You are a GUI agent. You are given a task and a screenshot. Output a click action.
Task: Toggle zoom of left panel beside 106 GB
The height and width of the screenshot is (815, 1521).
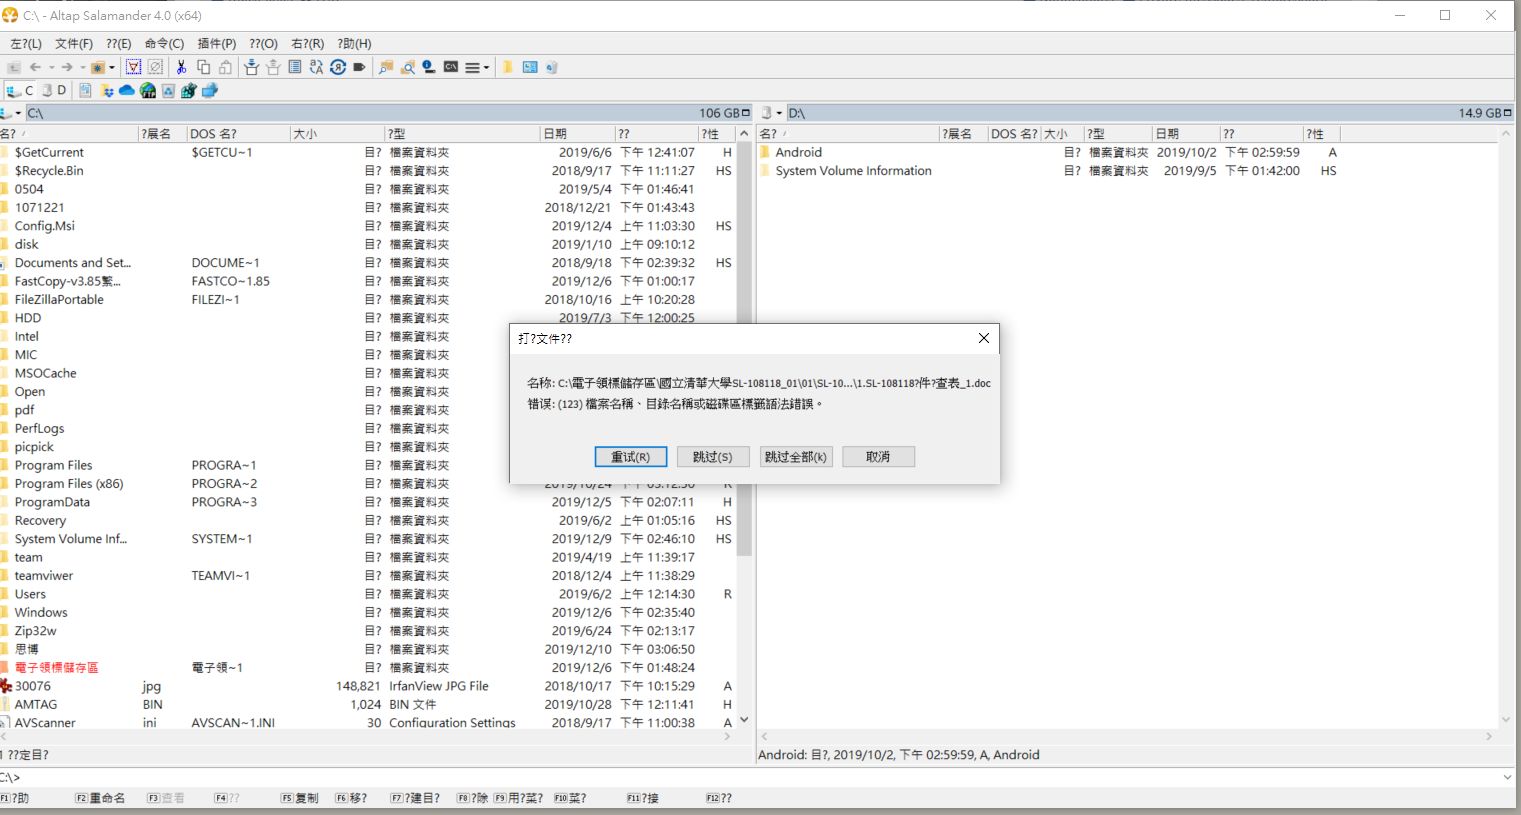pos(746,113)
